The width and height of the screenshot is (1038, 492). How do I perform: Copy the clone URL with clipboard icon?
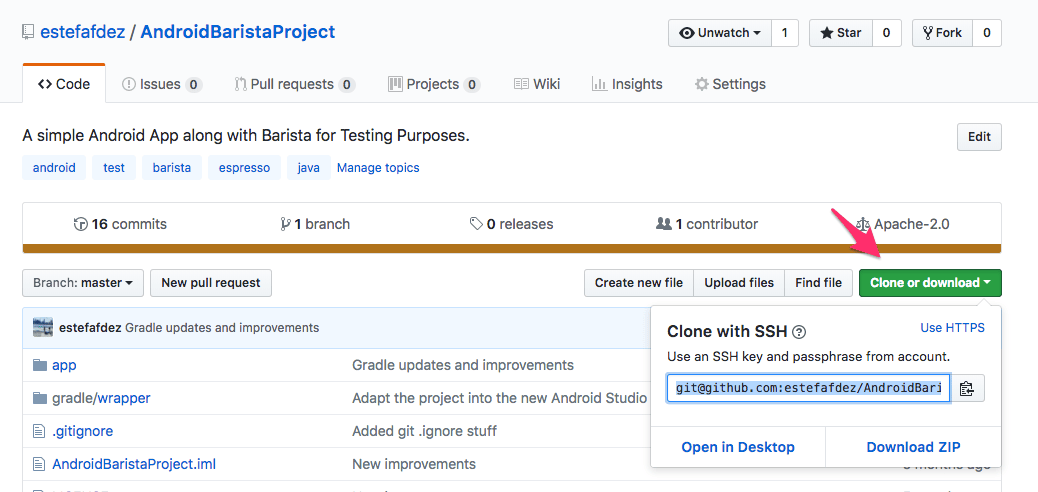(x=967, y=388)
